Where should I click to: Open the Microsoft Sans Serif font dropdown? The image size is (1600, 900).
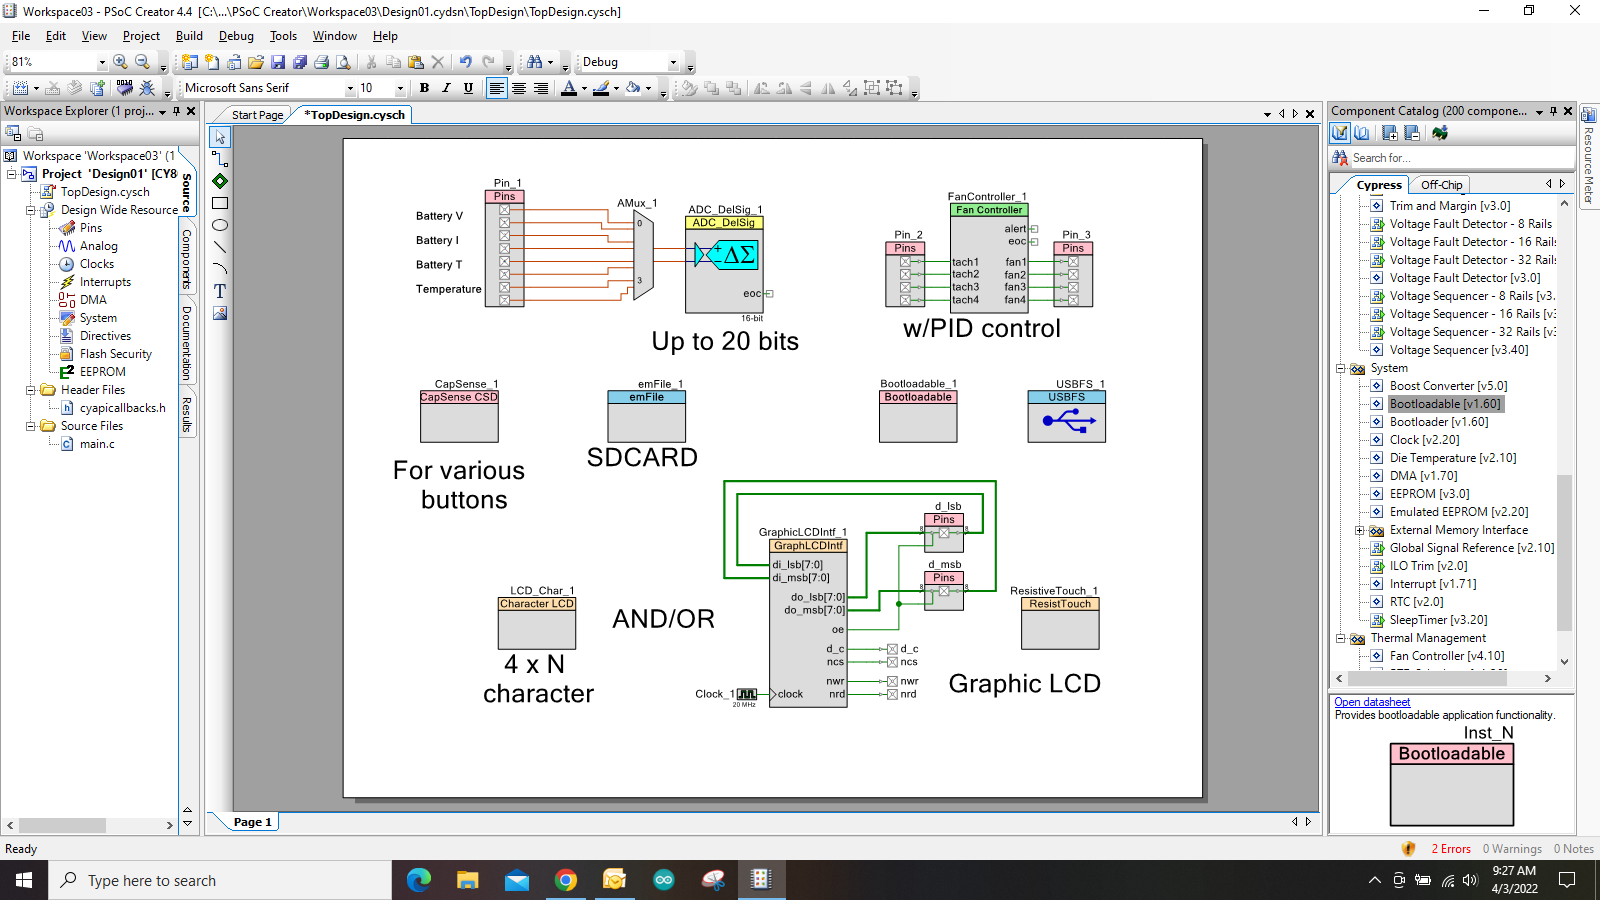(x=350, y=88)
